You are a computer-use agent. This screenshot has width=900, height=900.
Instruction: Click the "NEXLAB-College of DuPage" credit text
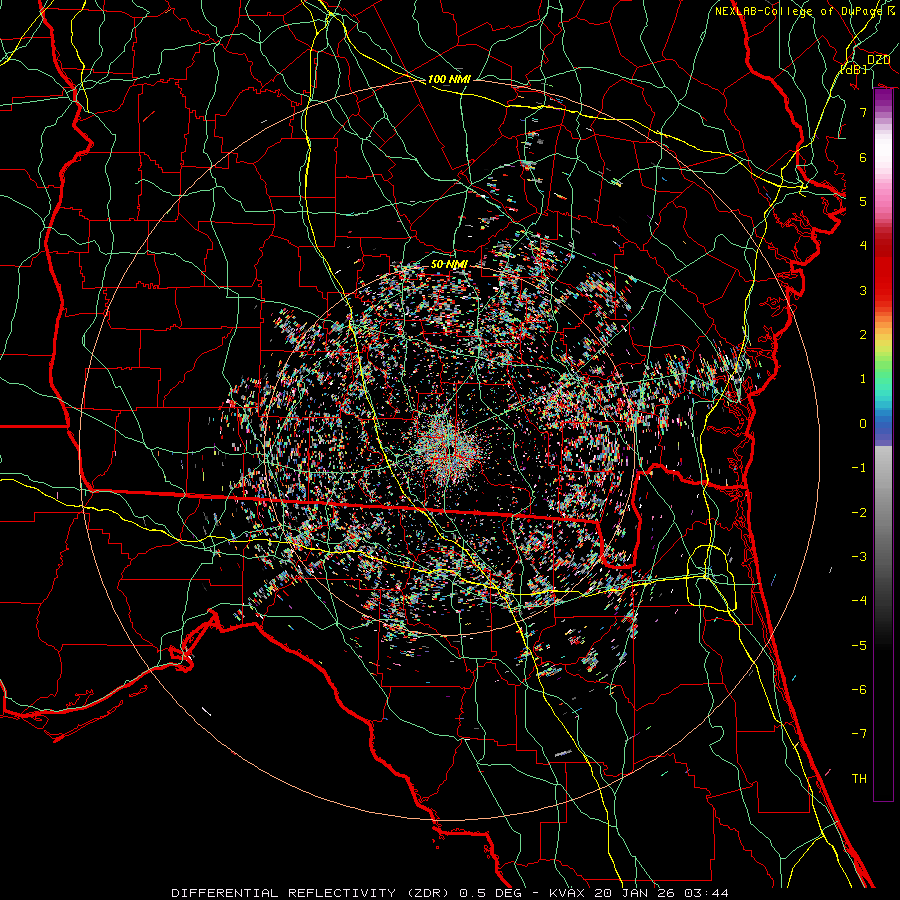click(x=801, y=11)
